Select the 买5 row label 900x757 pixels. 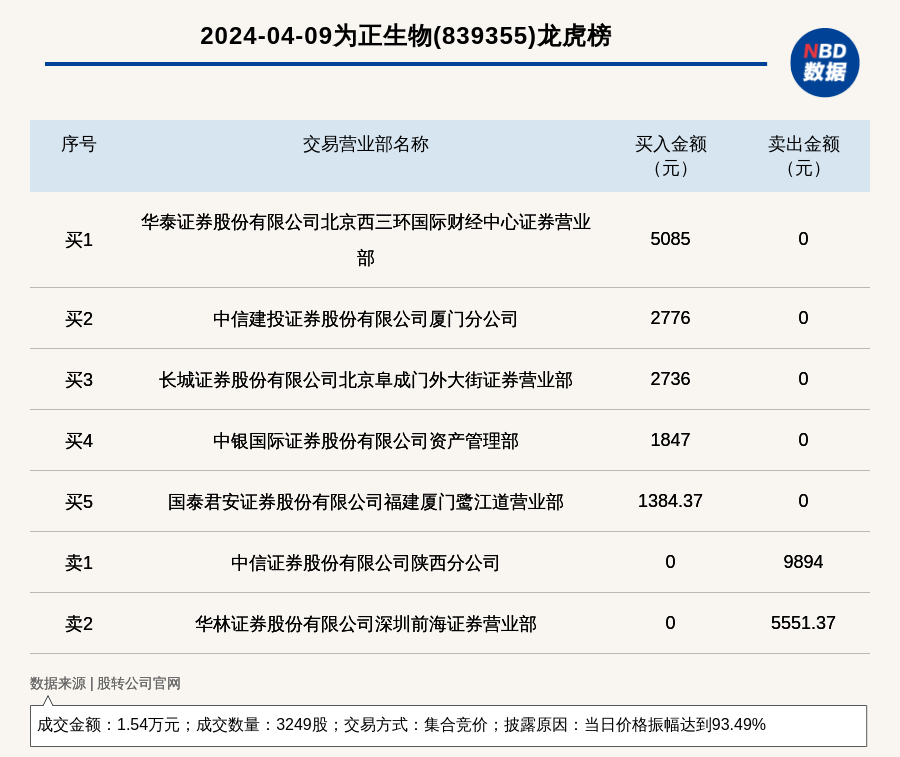coord(79,502)
